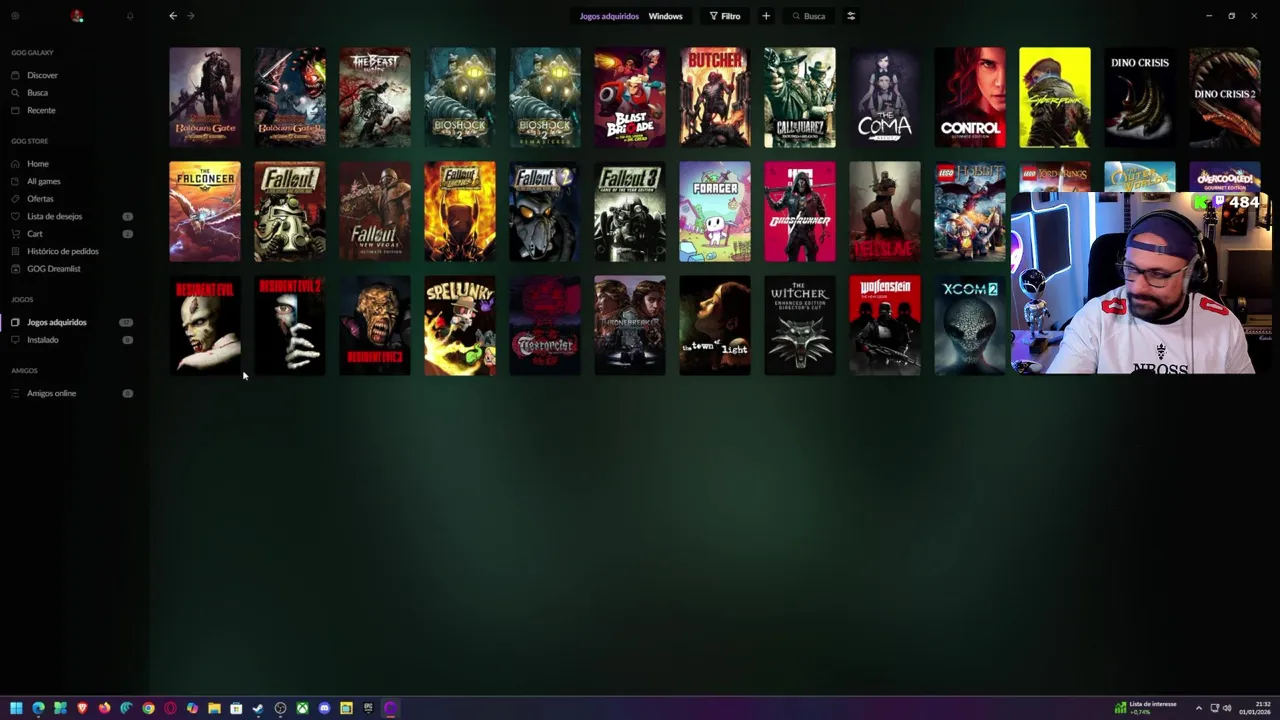
Task: Open the XCOM 2 game cover
Action: [x=970, y=326]
